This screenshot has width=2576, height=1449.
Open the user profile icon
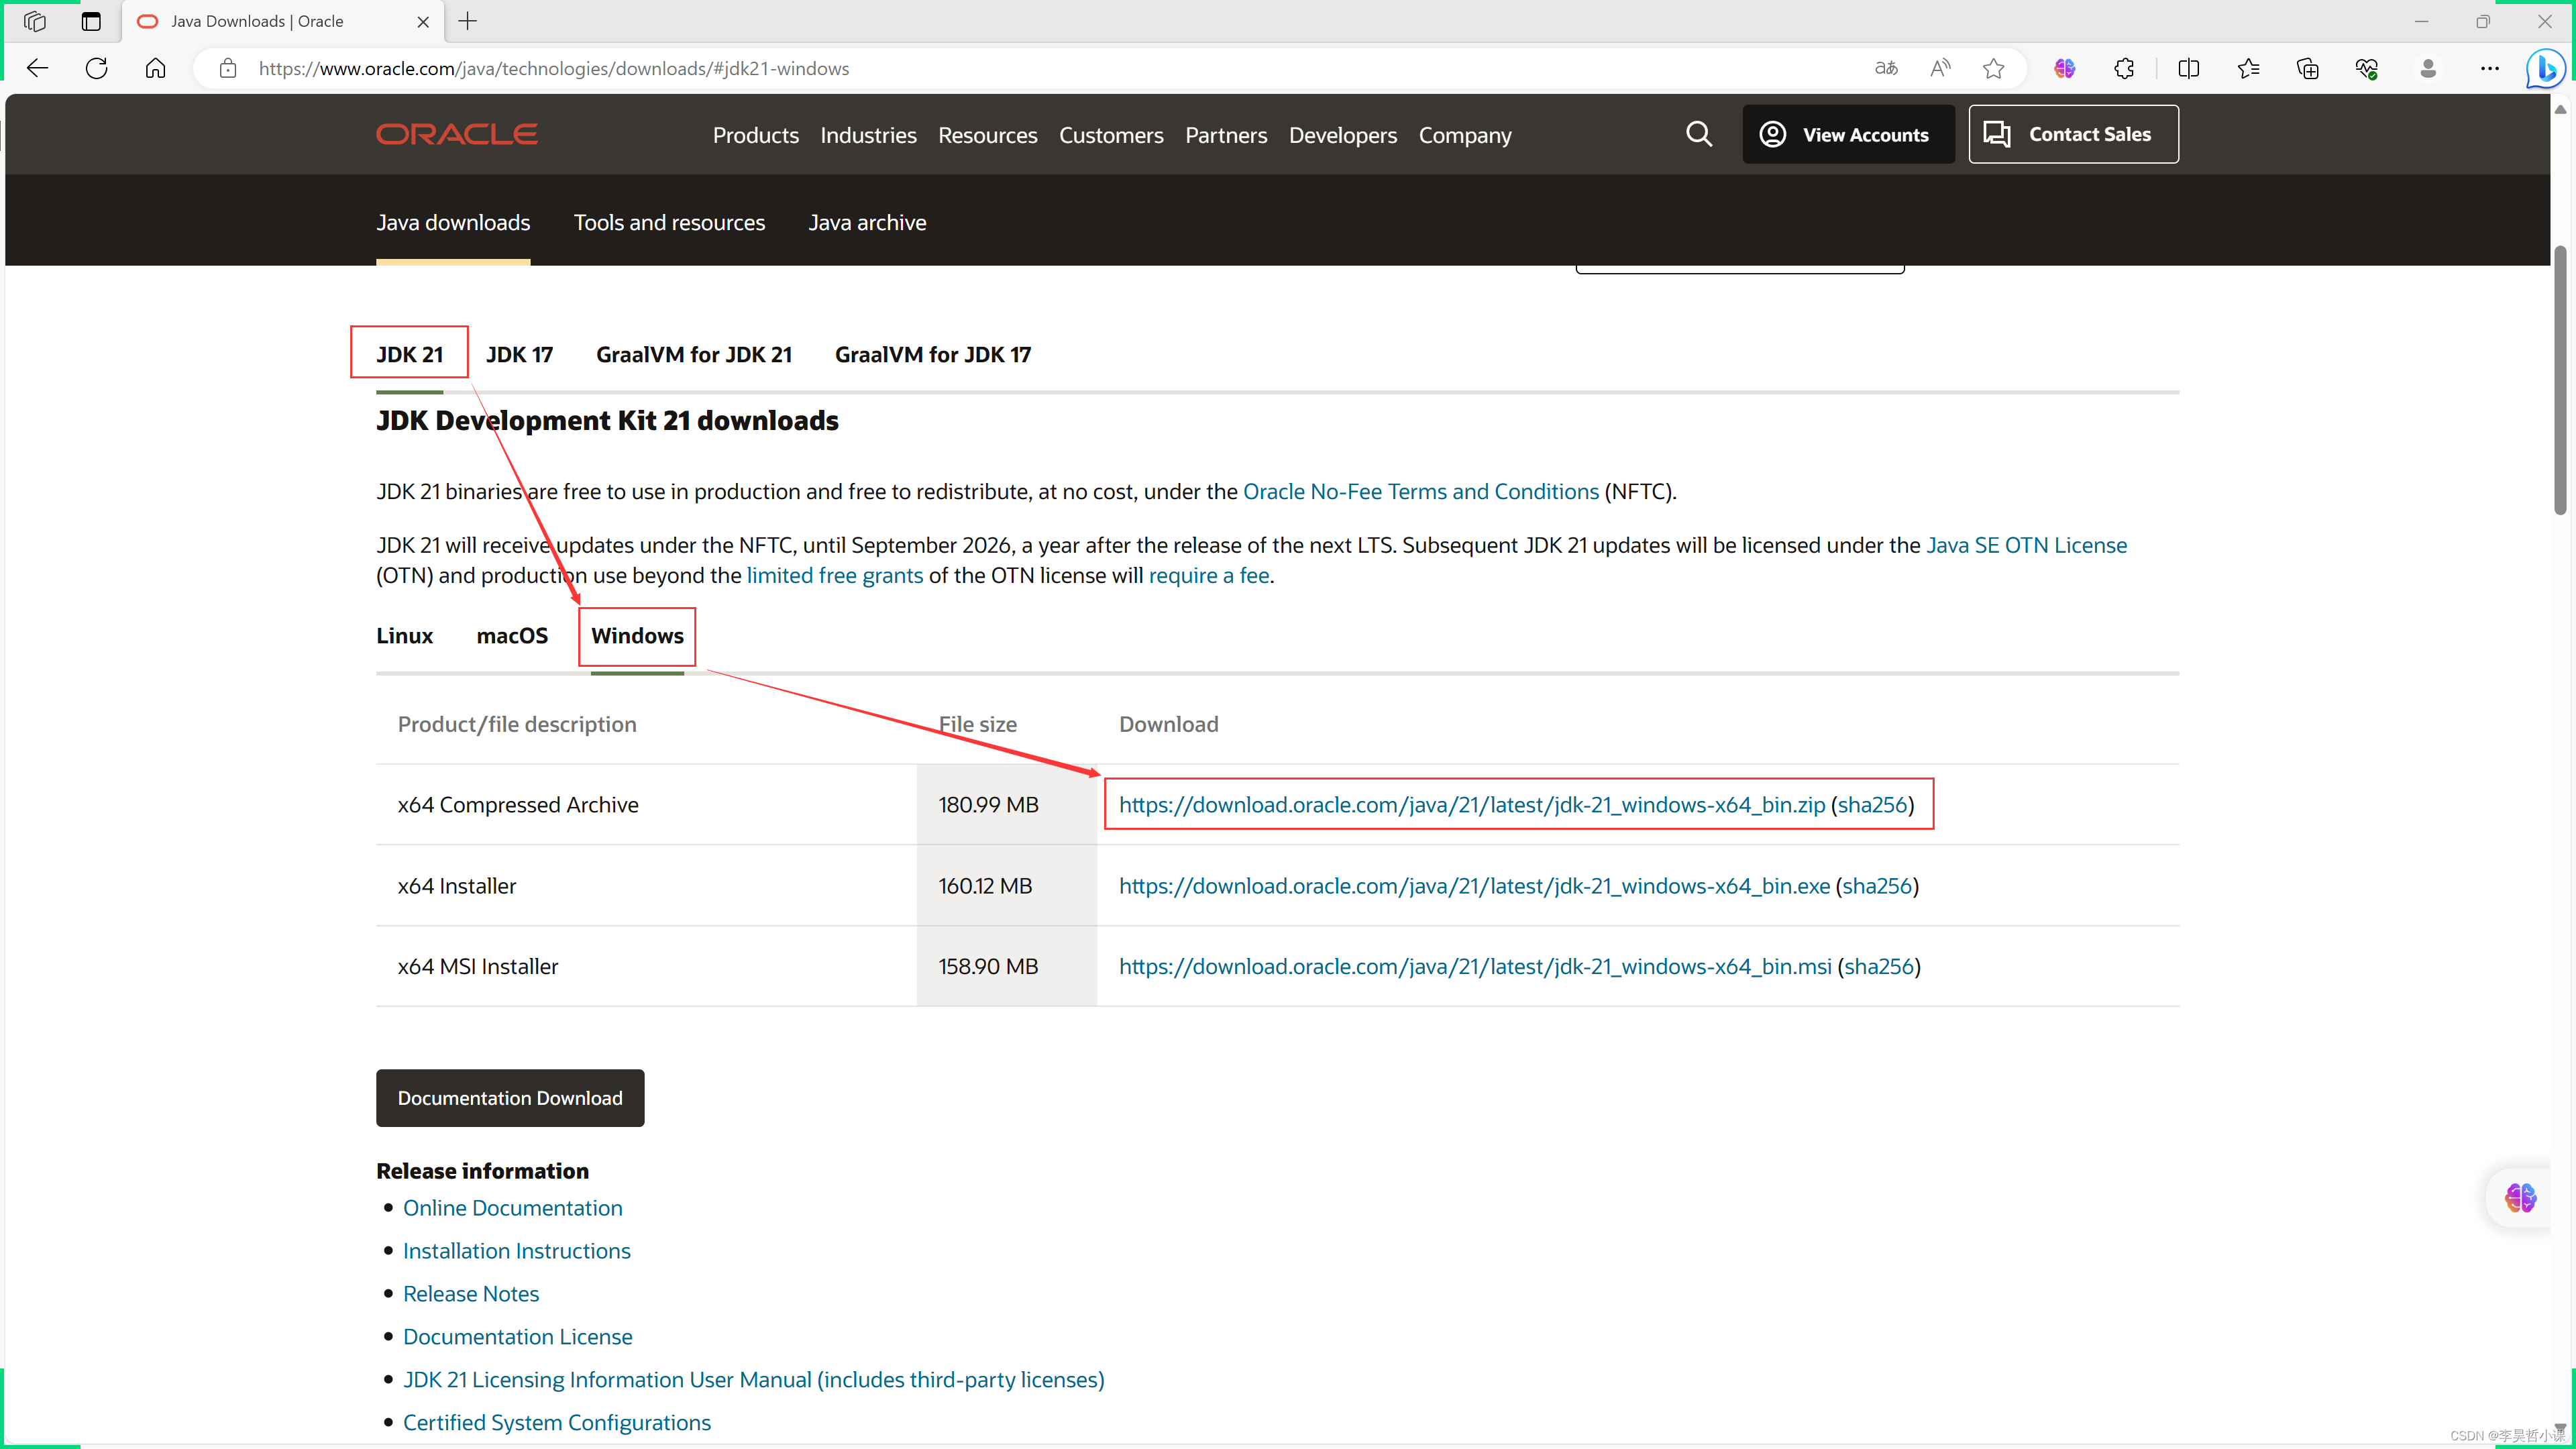pos(2428,68)
